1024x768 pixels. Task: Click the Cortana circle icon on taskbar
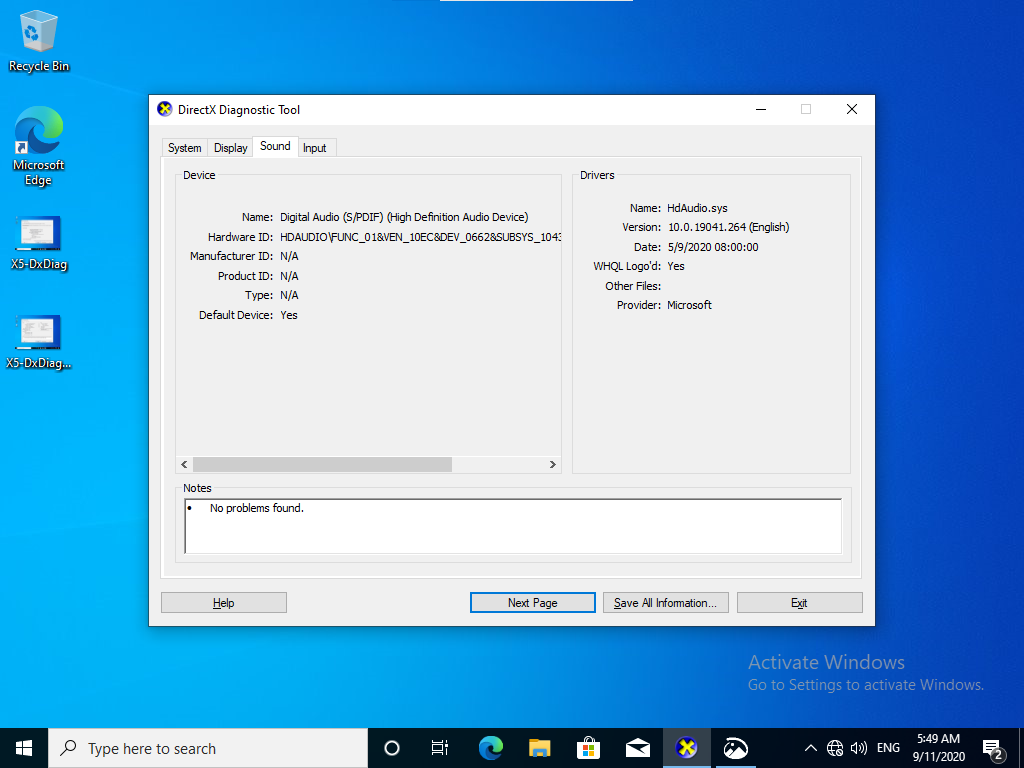tap(392, 748)
